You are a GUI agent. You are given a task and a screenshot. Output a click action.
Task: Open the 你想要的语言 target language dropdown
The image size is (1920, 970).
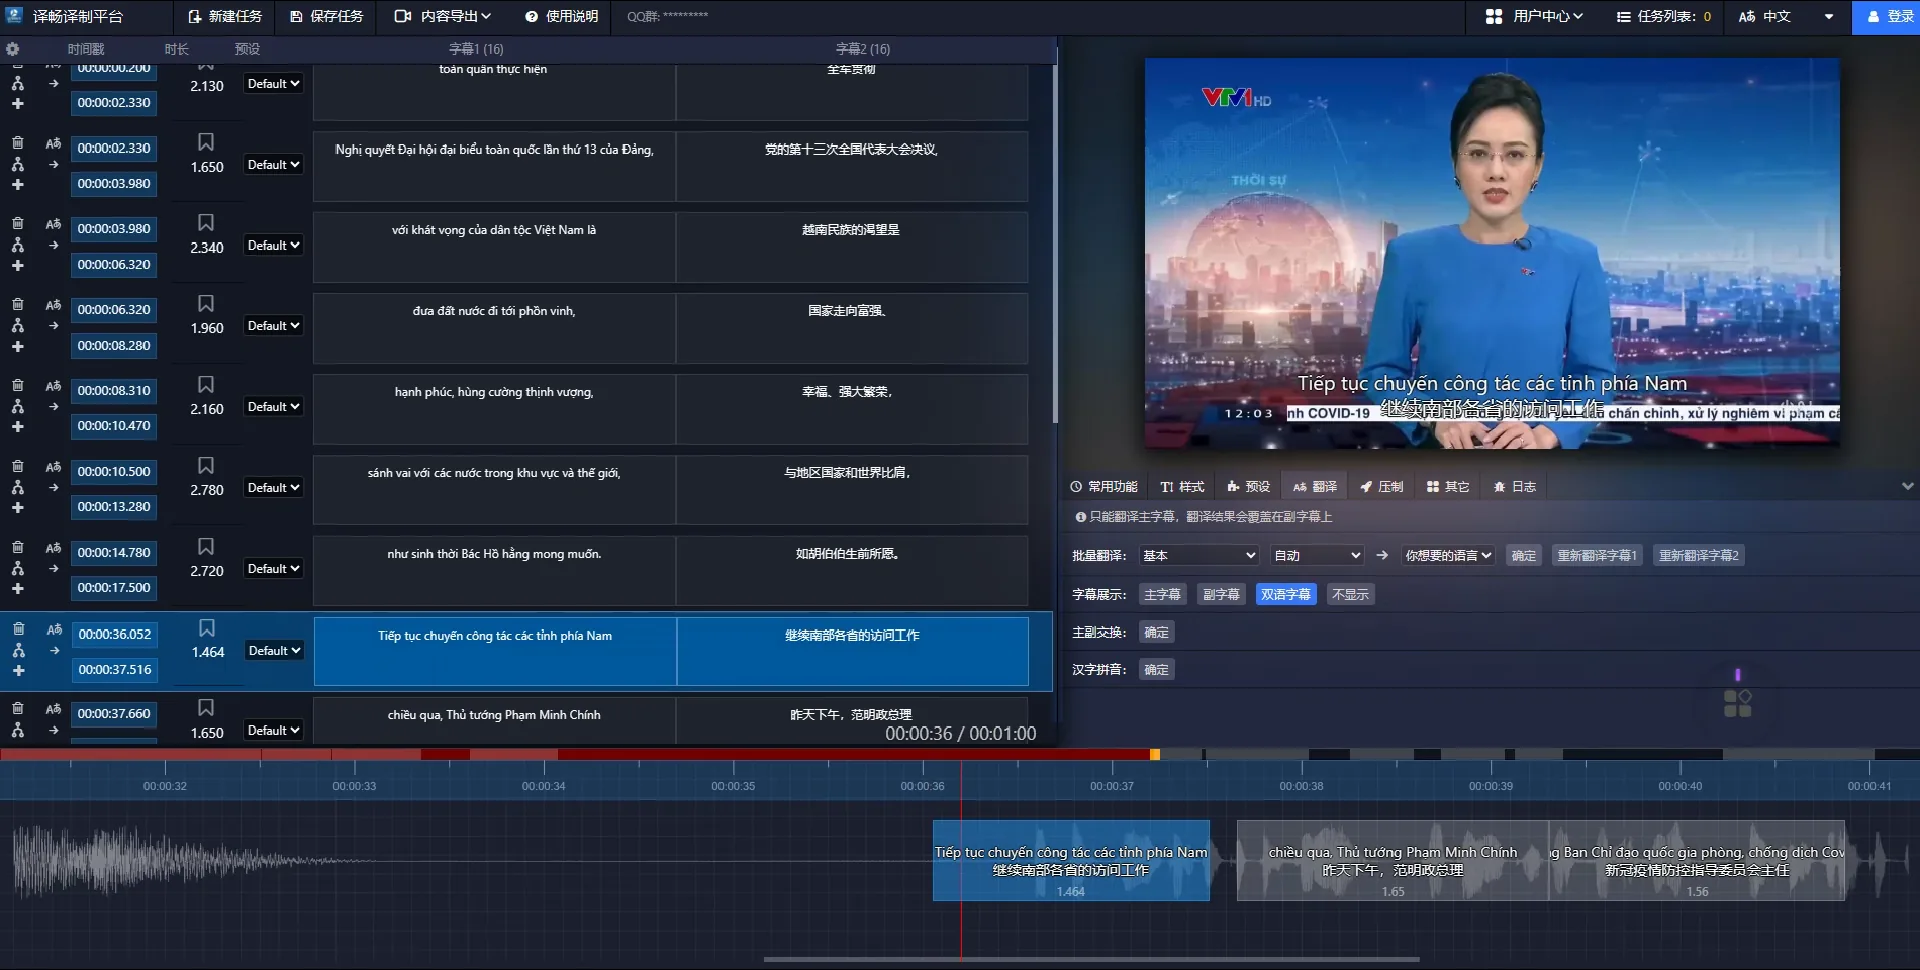[1448, 556]
